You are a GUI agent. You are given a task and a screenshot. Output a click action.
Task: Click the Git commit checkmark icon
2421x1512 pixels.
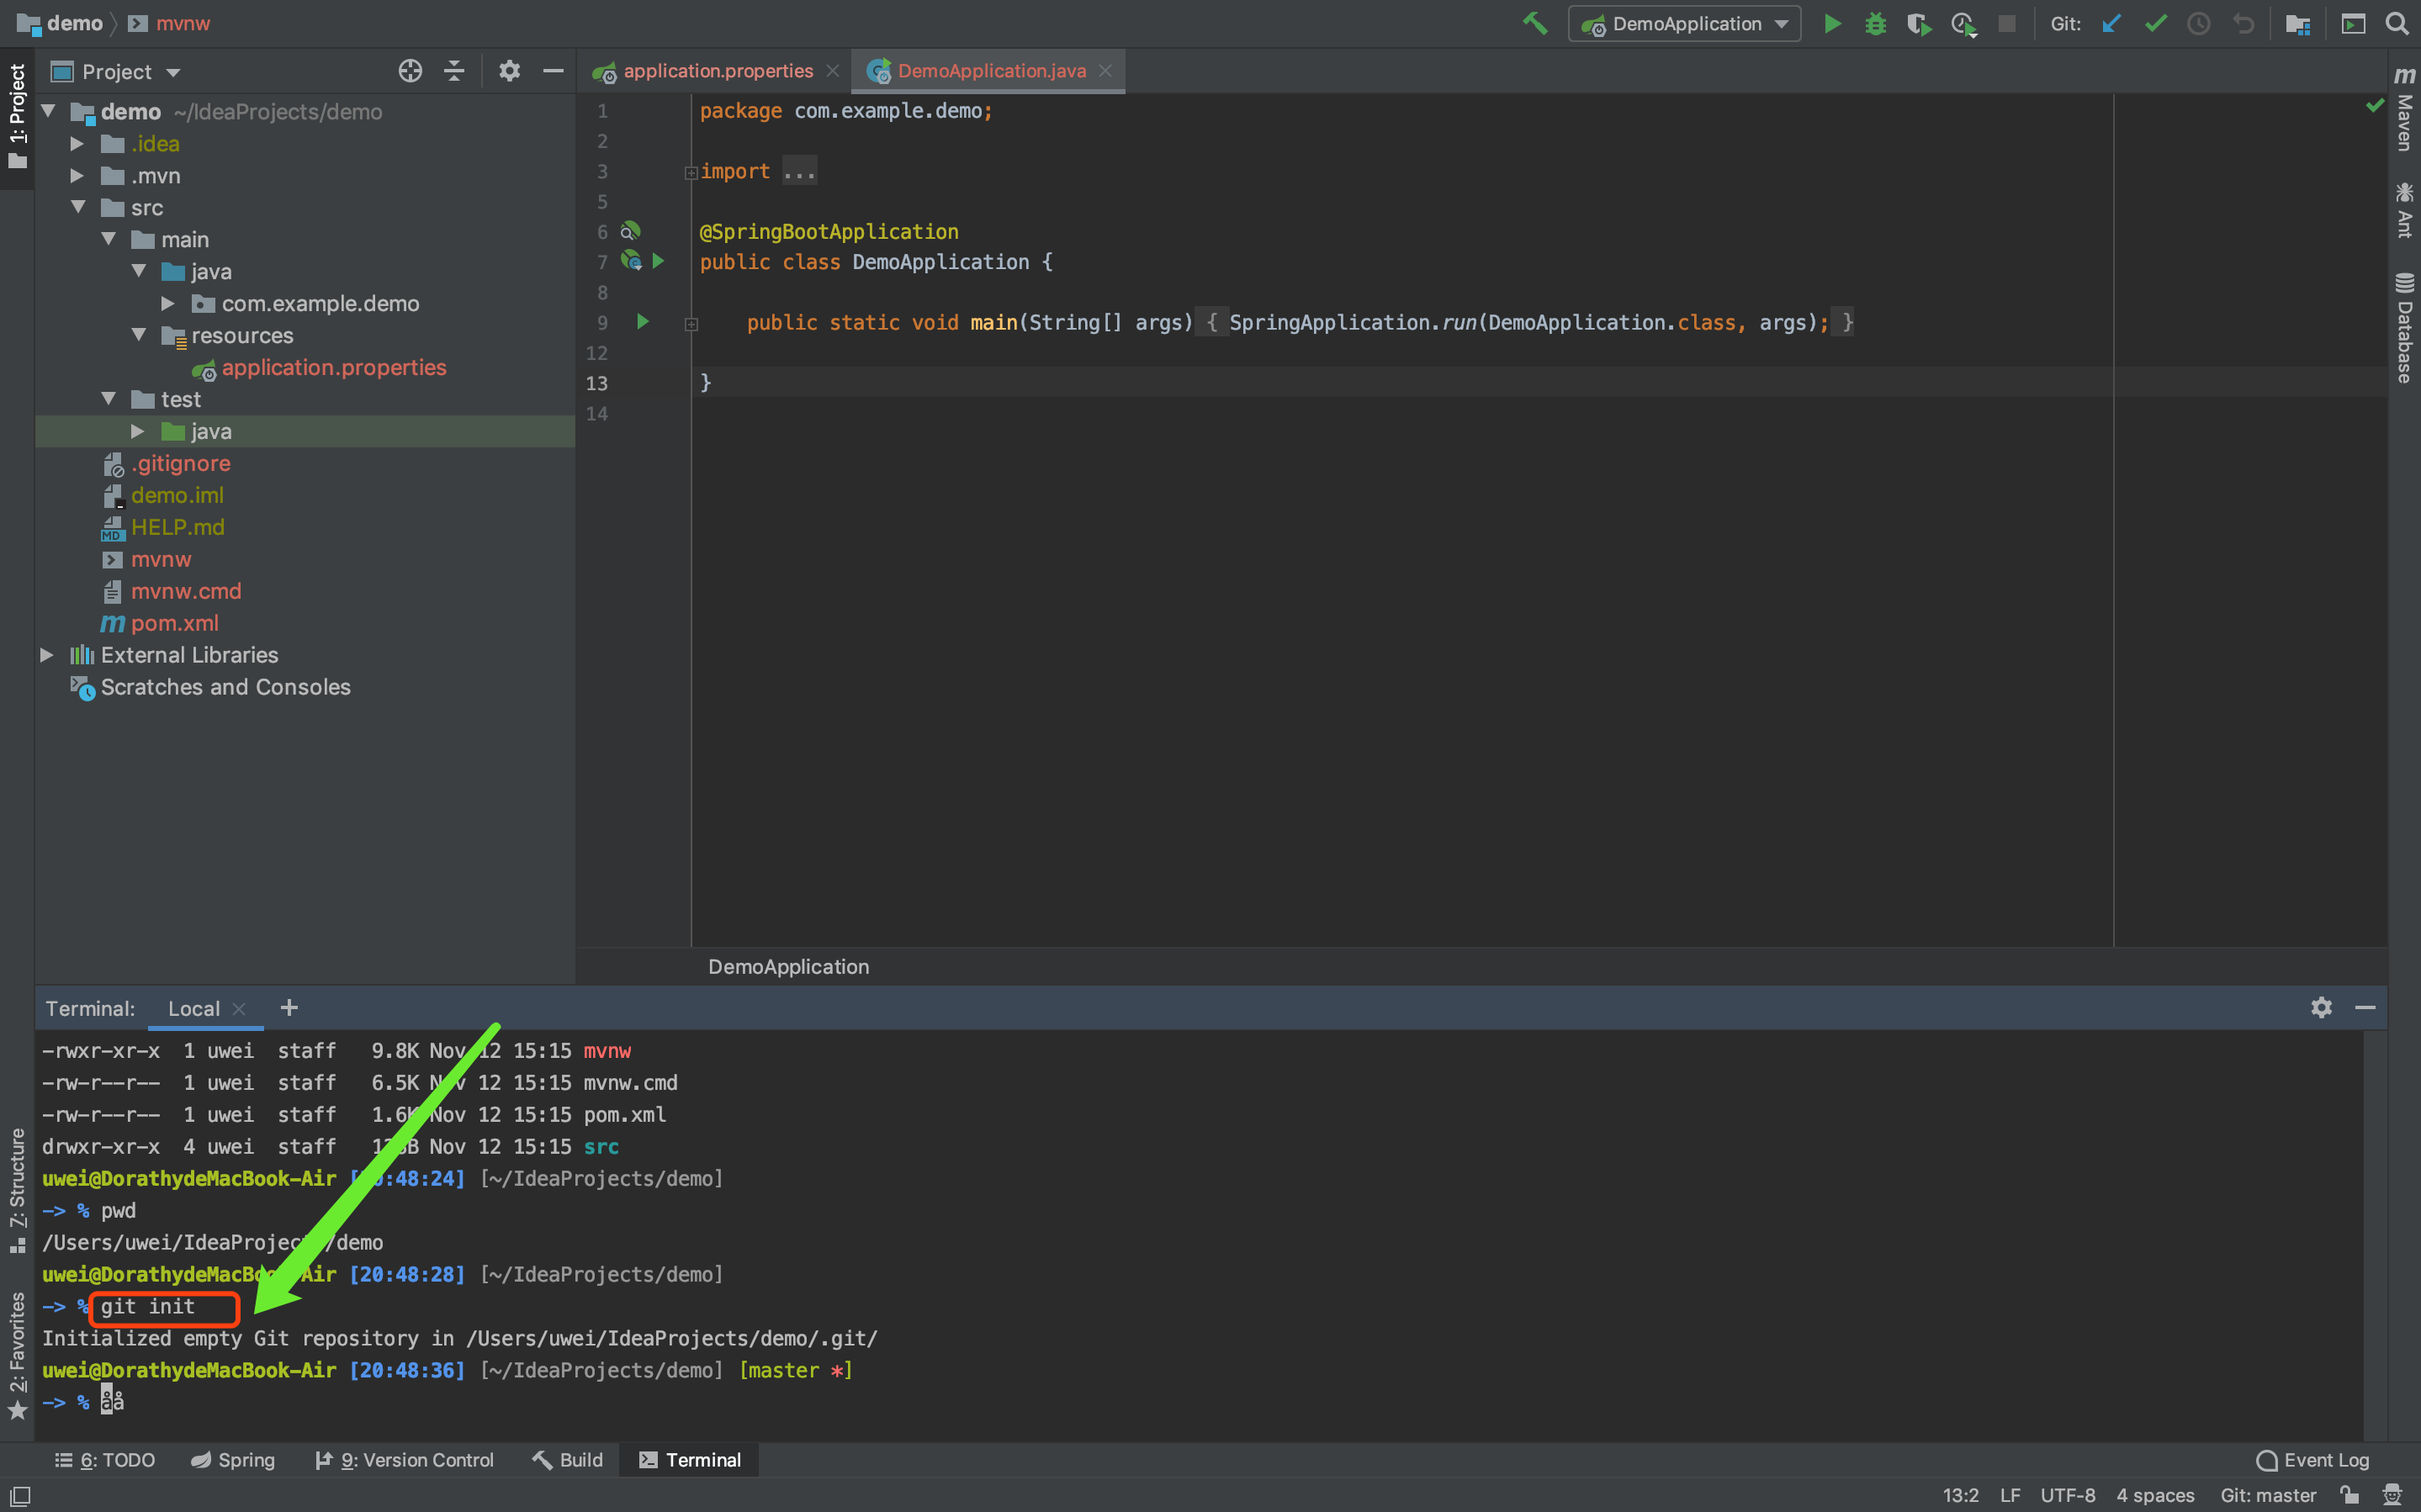2155,23
